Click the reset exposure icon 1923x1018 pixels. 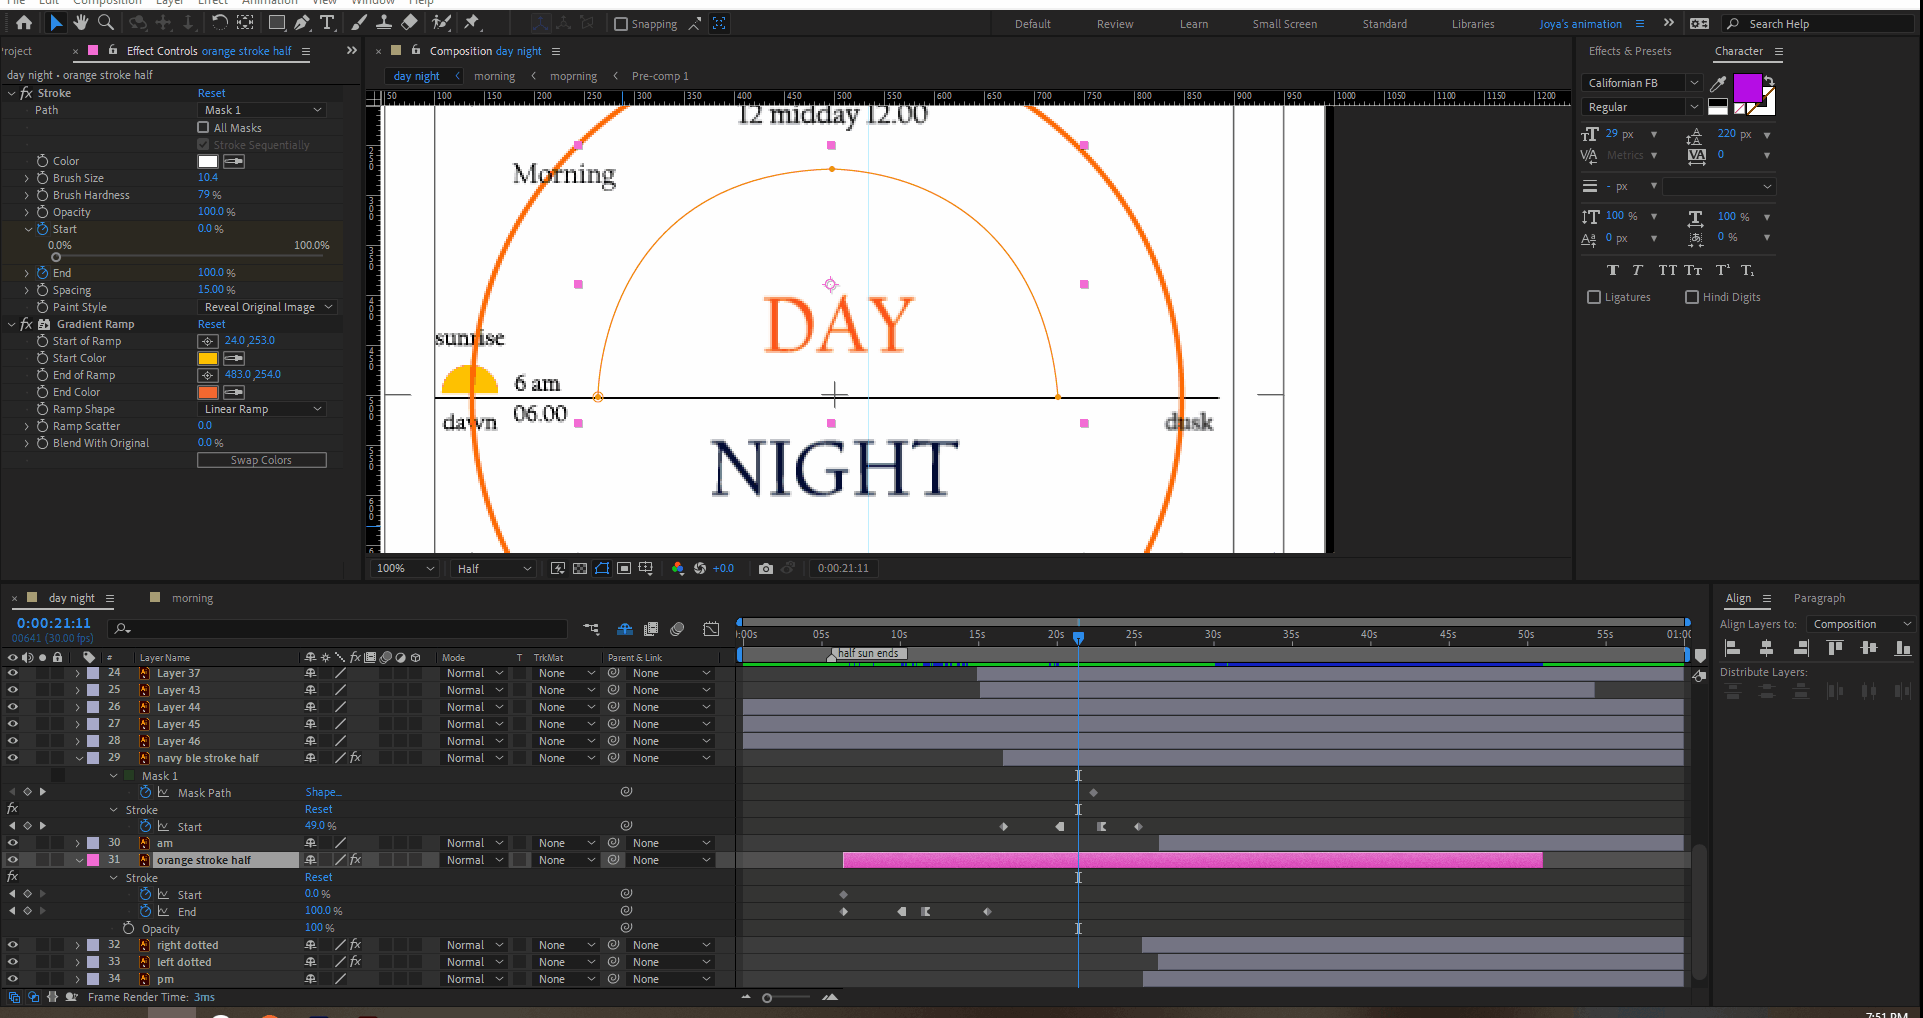(700, 568)
